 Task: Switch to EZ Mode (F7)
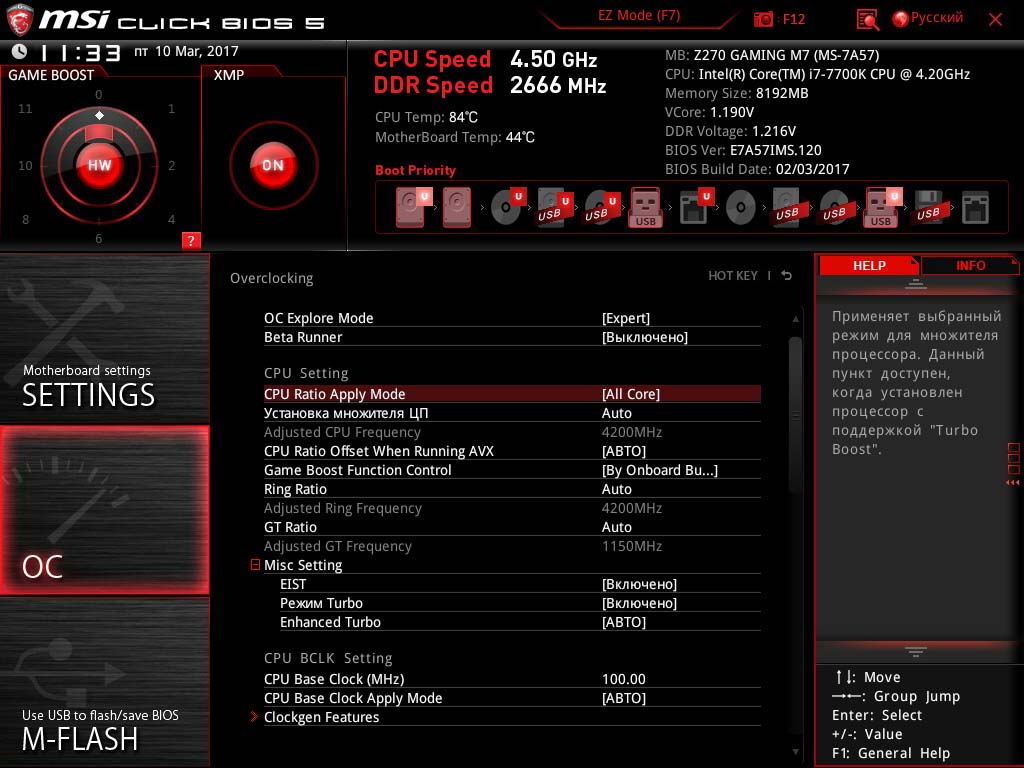(x=639, y=16)
